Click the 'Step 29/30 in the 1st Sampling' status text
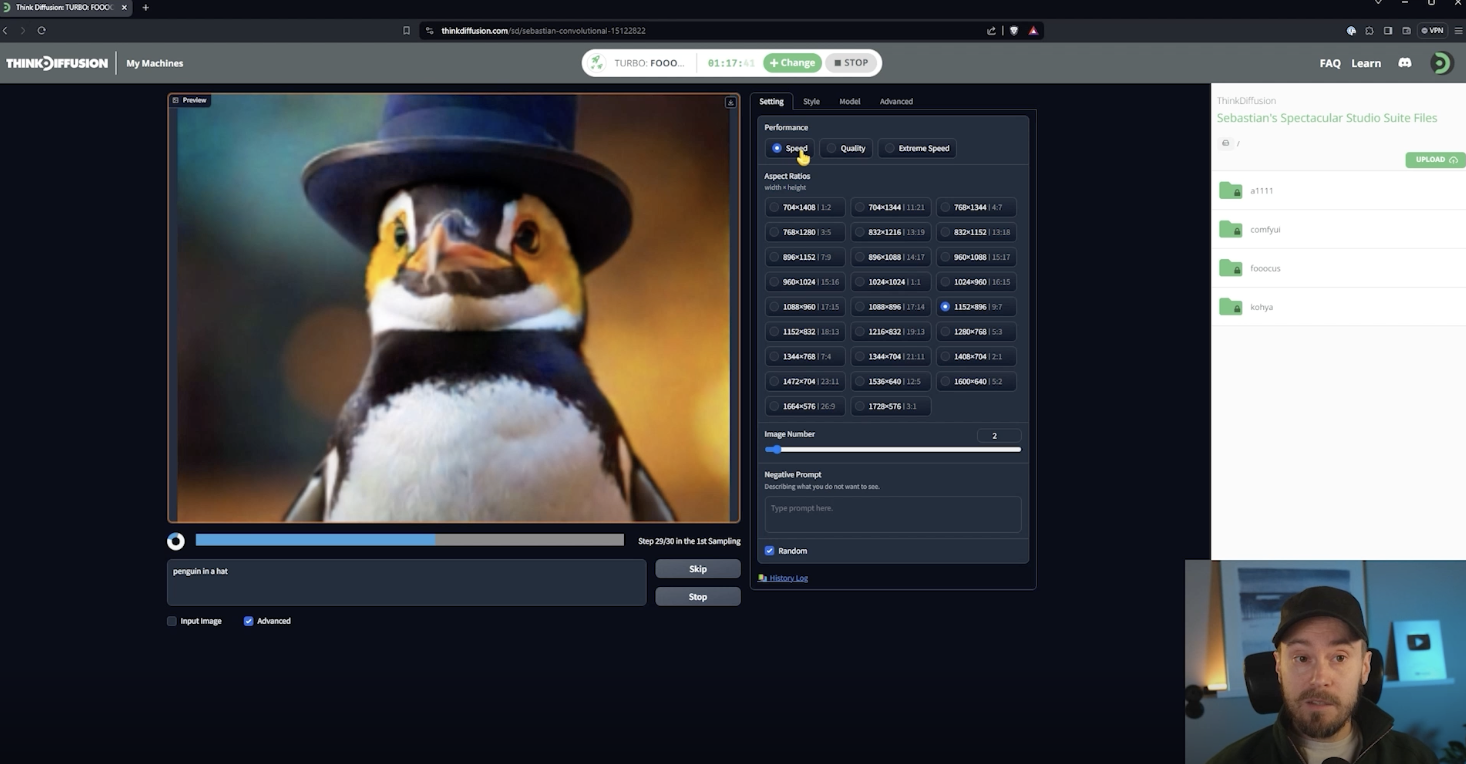 [x=689, y=541]
